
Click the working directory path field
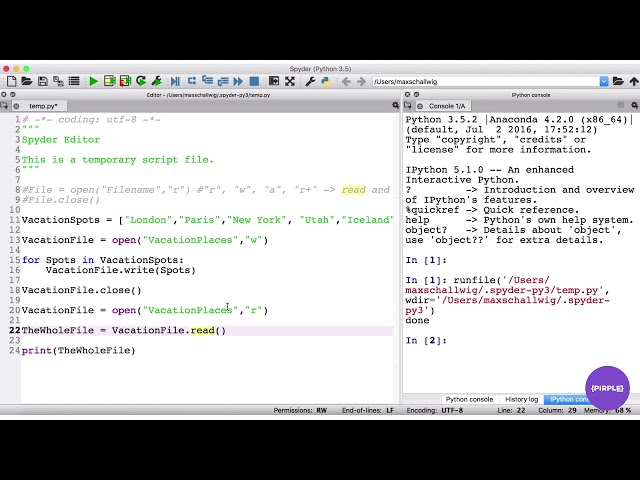point(486,81)
